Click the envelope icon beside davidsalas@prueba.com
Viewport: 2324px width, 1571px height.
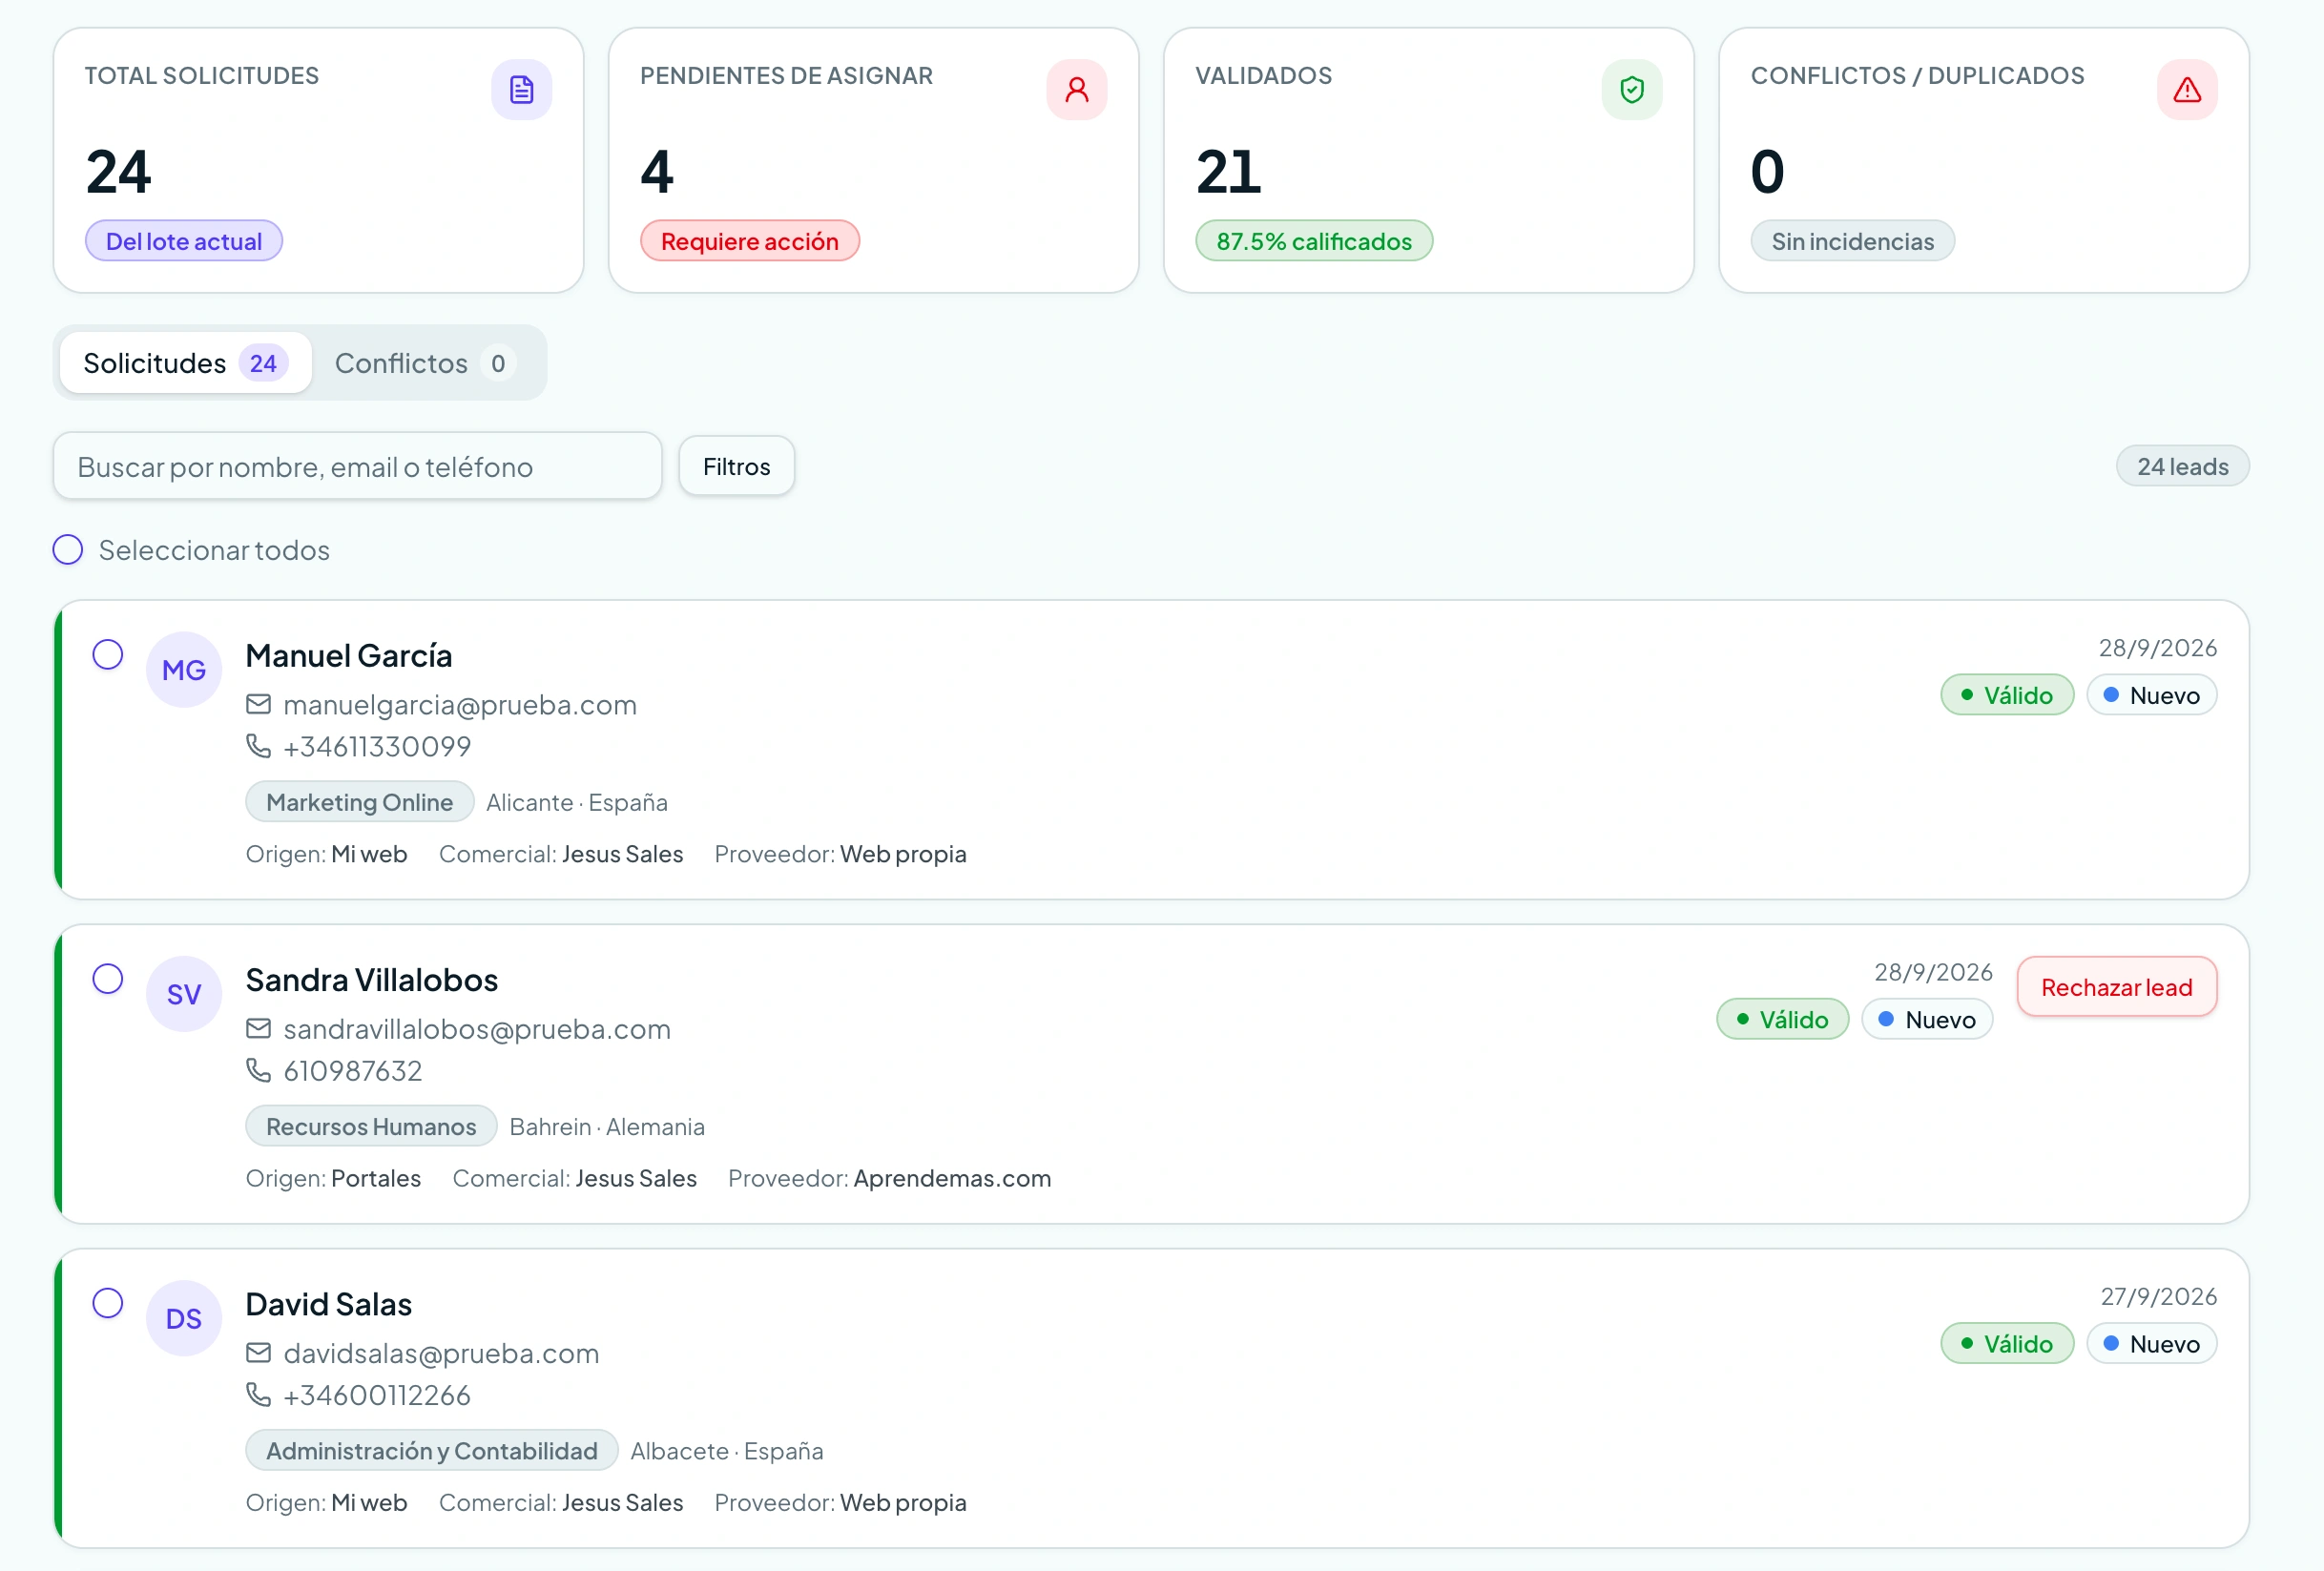tap(258, 1353)
